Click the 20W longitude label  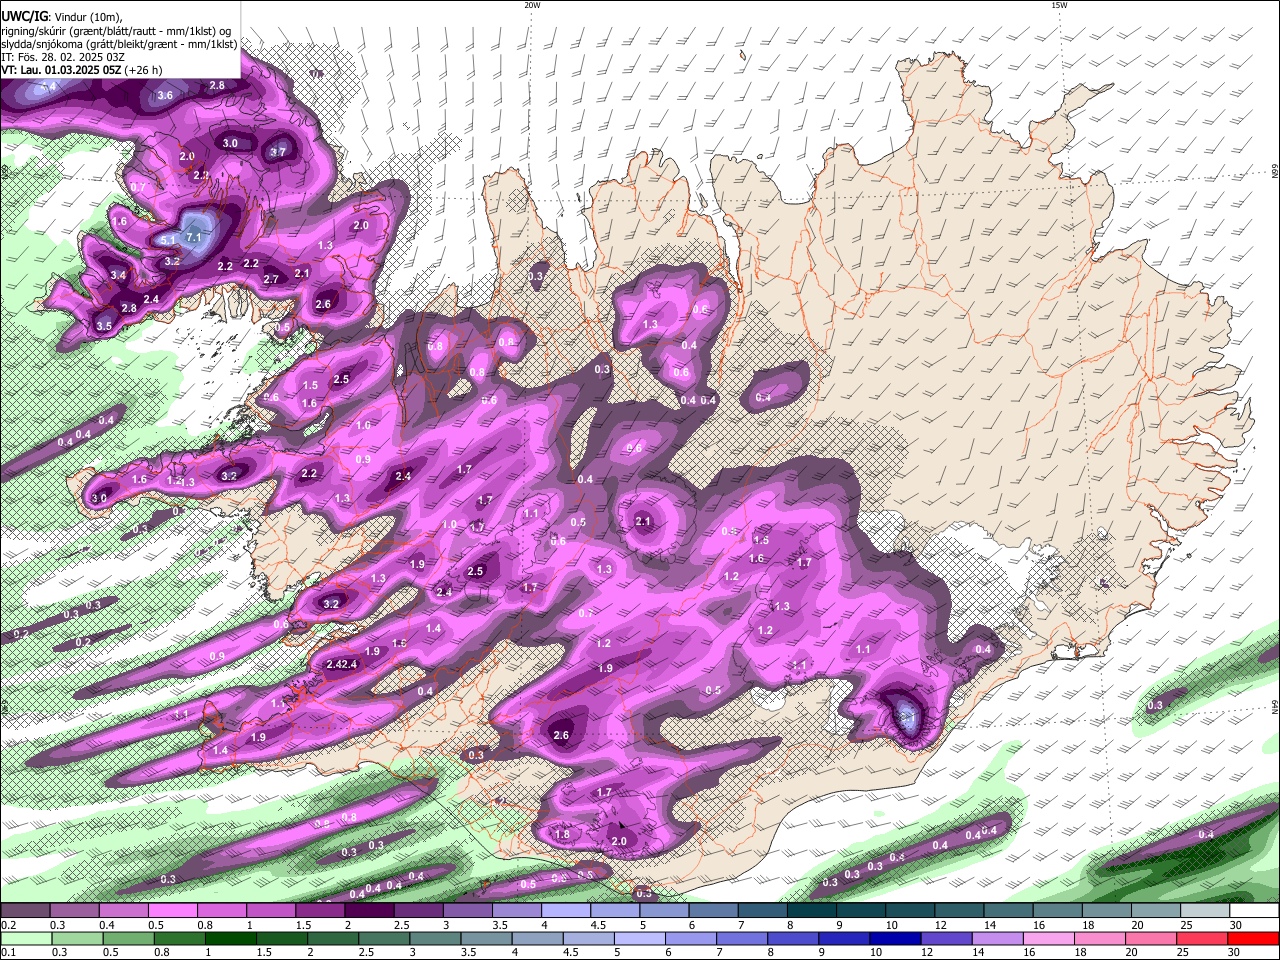pyautogui.click(x=532, y=5)
